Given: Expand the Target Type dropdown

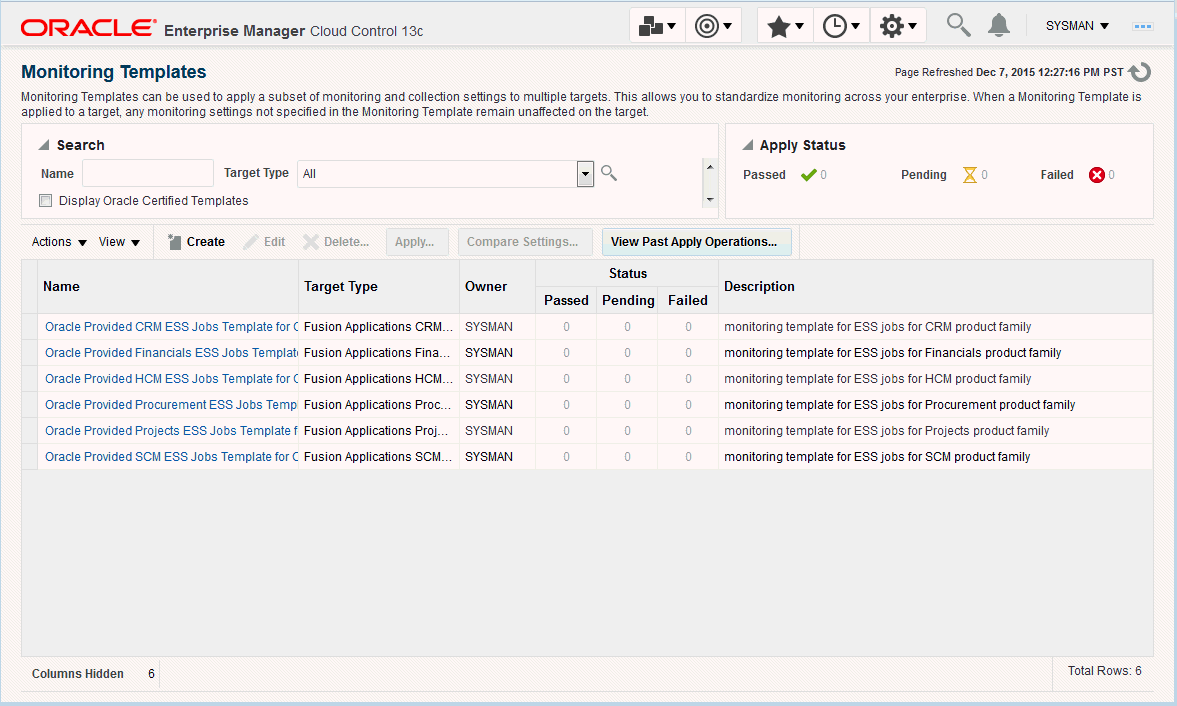Looking at the screenshot, I should pyautogui.click(x=585, y=174).
